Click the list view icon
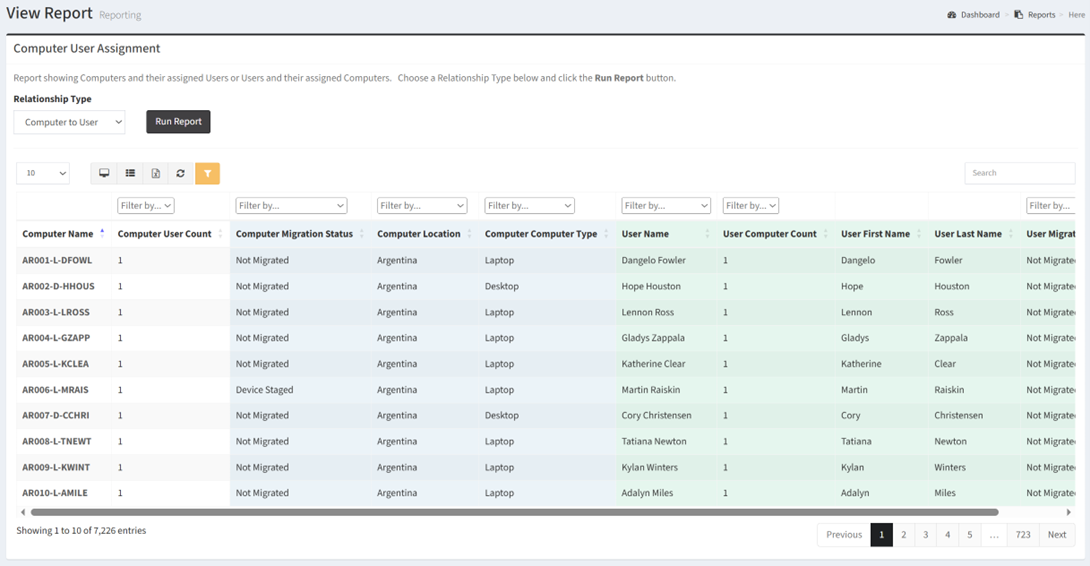The height and width of the screenshot is (566, 1090). coord(130,173)
